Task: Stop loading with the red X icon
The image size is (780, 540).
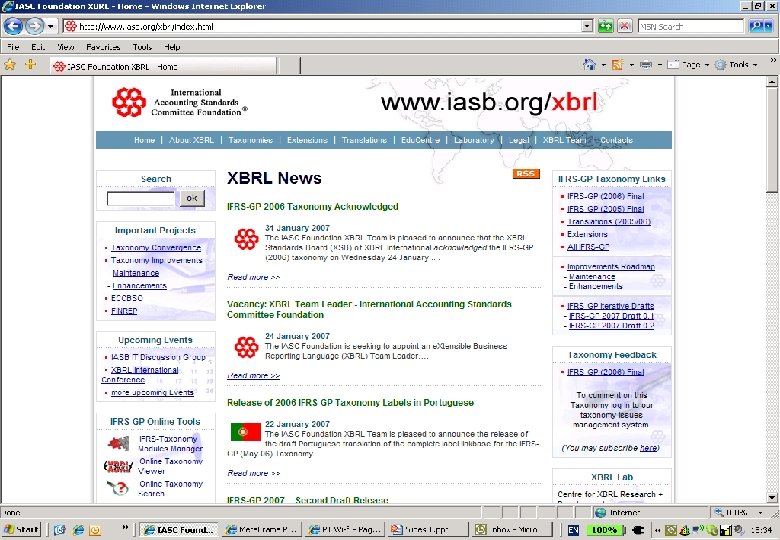Action: pyautogui.click(x=625, y=26)
